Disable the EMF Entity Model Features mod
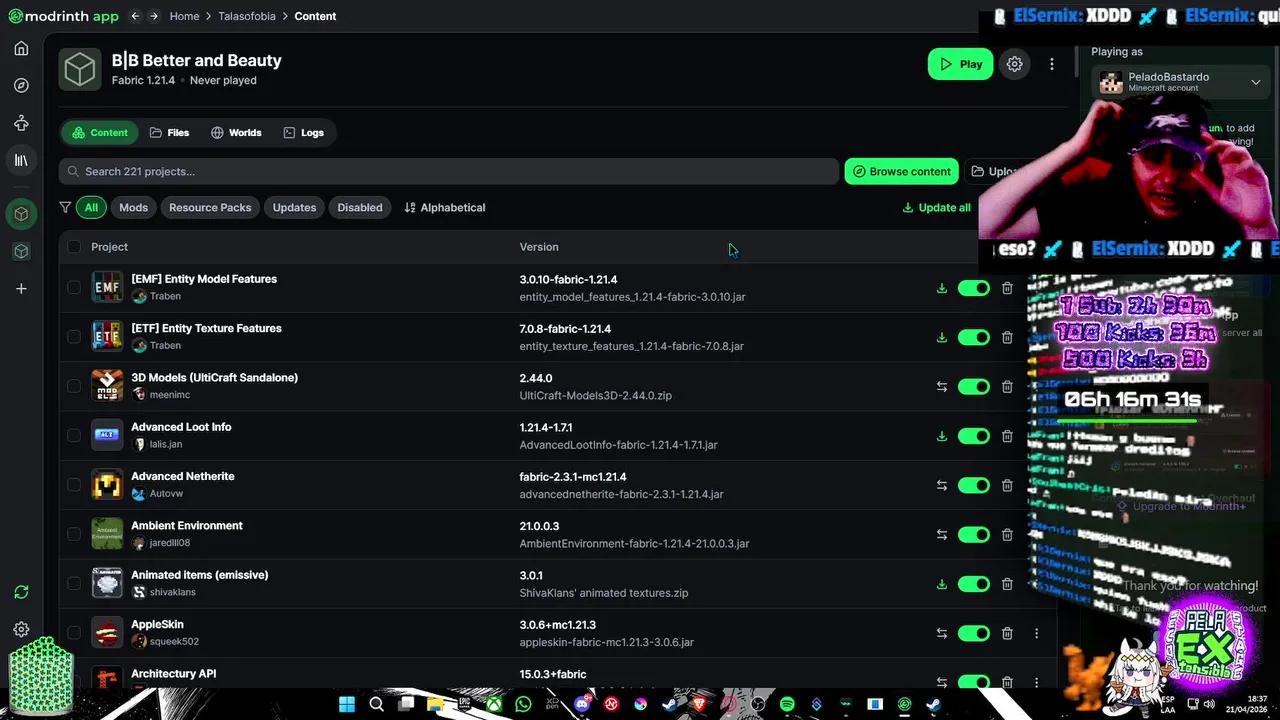 [973, 288]
